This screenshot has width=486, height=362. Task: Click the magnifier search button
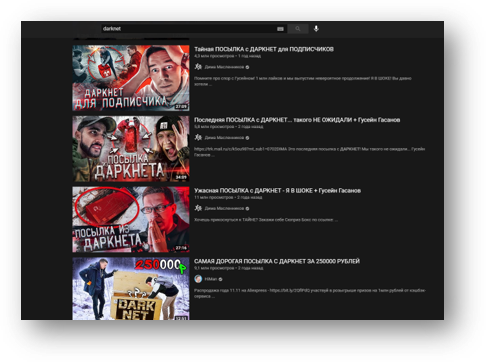[298, 29]
